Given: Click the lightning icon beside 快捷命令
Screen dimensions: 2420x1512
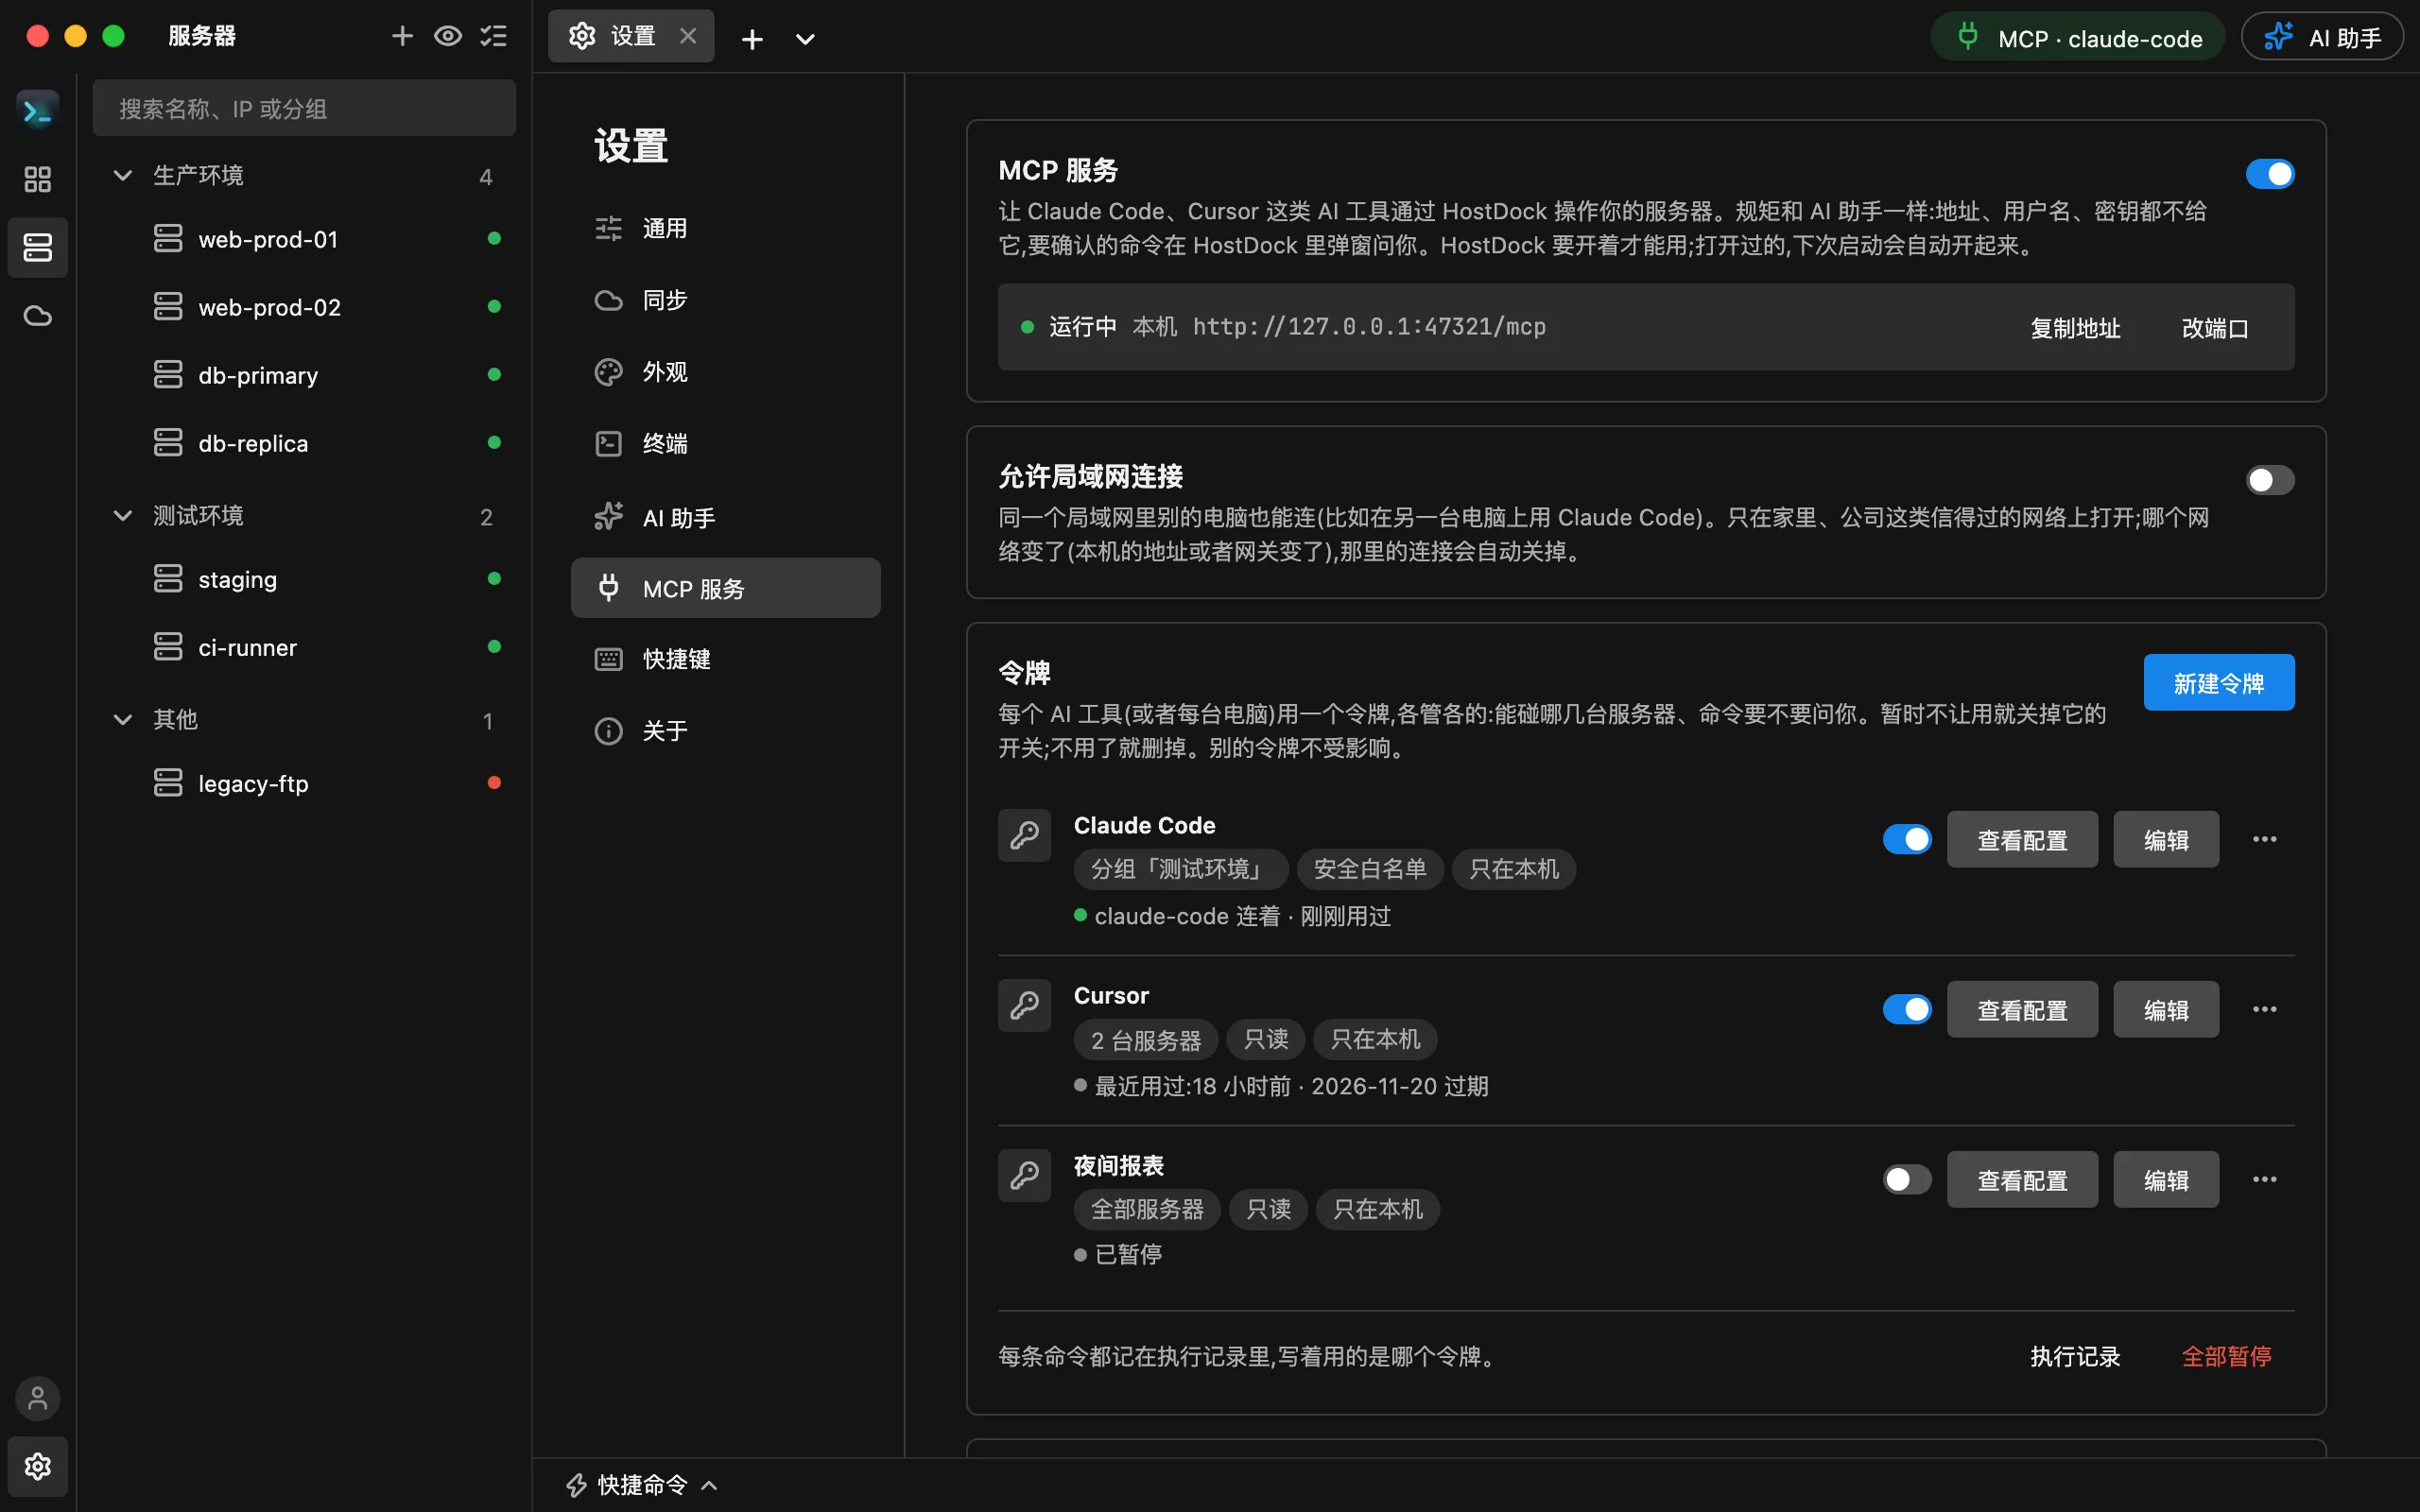Looking at the screenshot, I should click(577, 1485).
